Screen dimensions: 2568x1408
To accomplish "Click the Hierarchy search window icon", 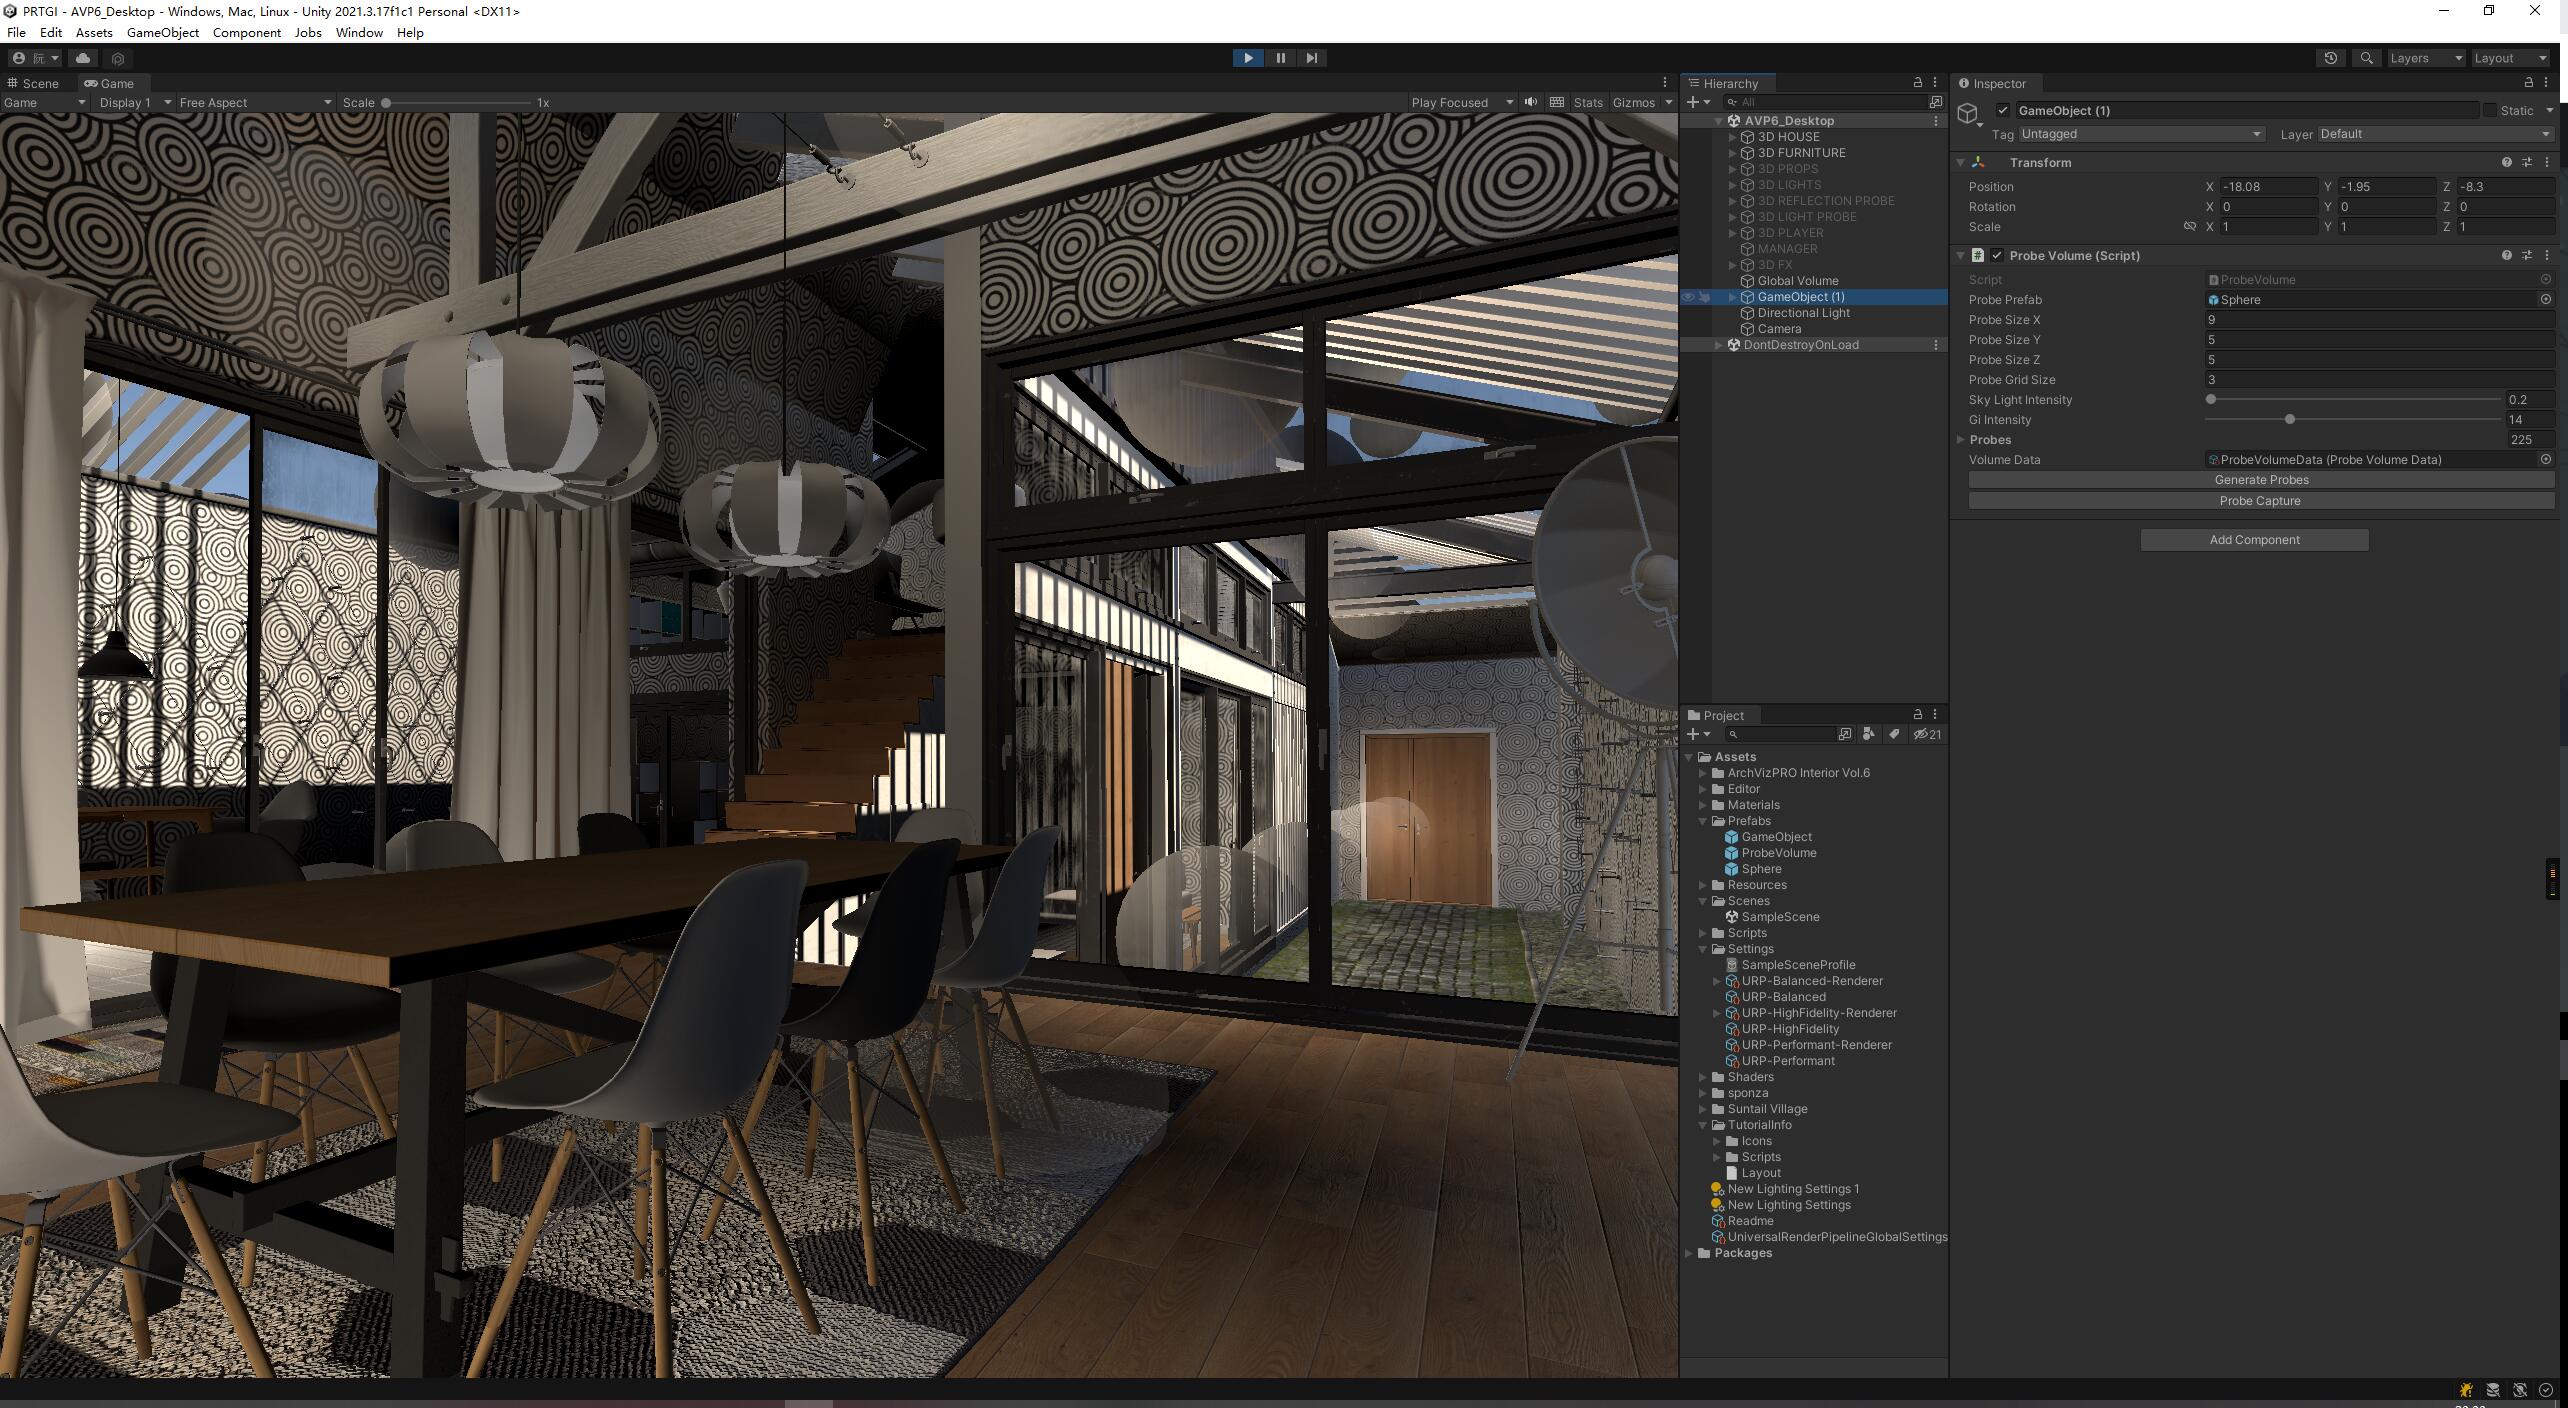I will (x=1935, y=102).
